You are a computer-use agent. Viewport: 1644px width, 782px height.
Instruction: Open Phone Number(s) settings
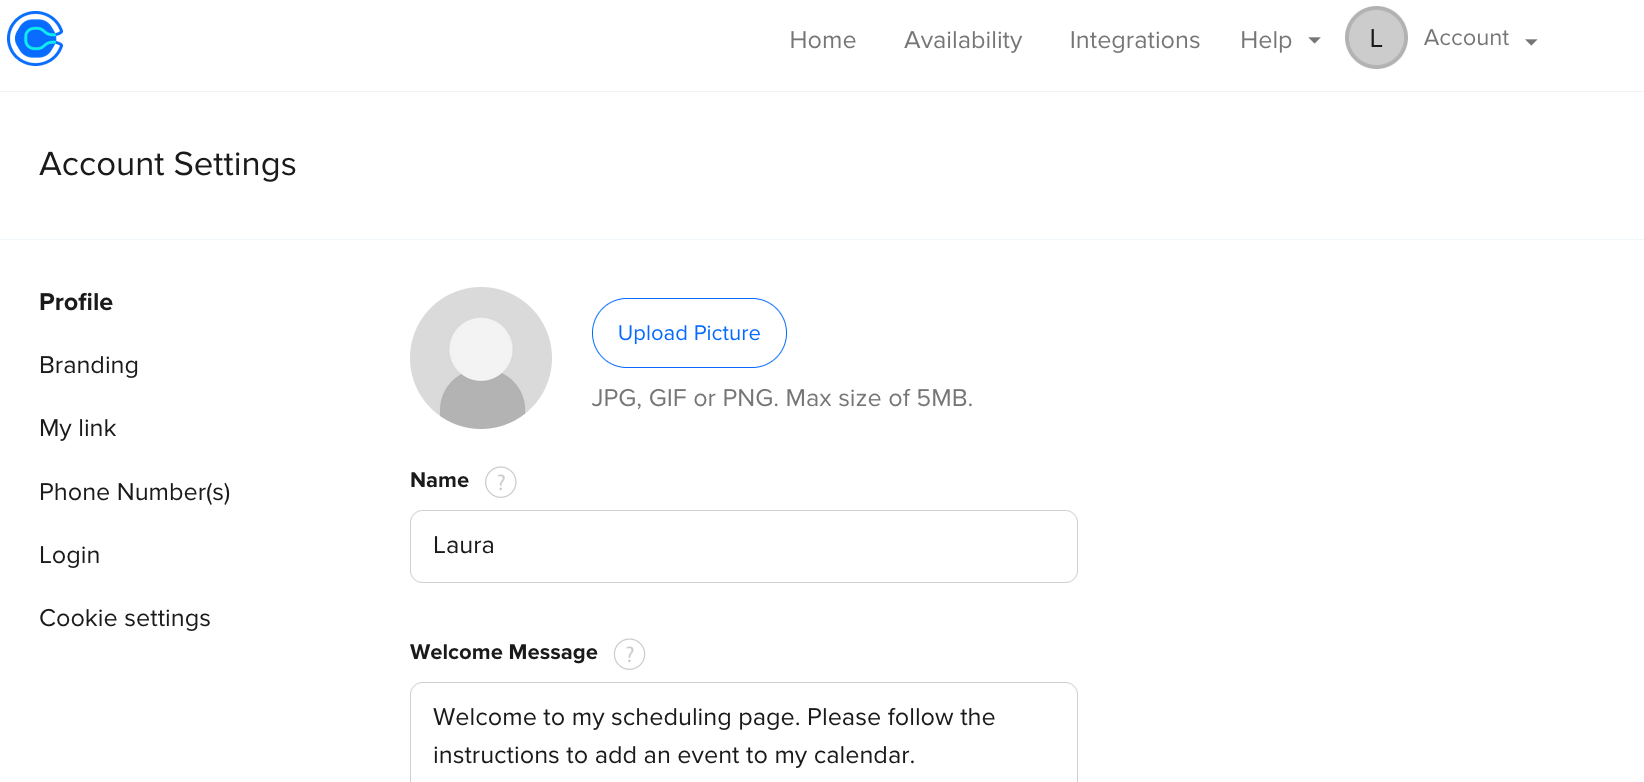[134, 491]
